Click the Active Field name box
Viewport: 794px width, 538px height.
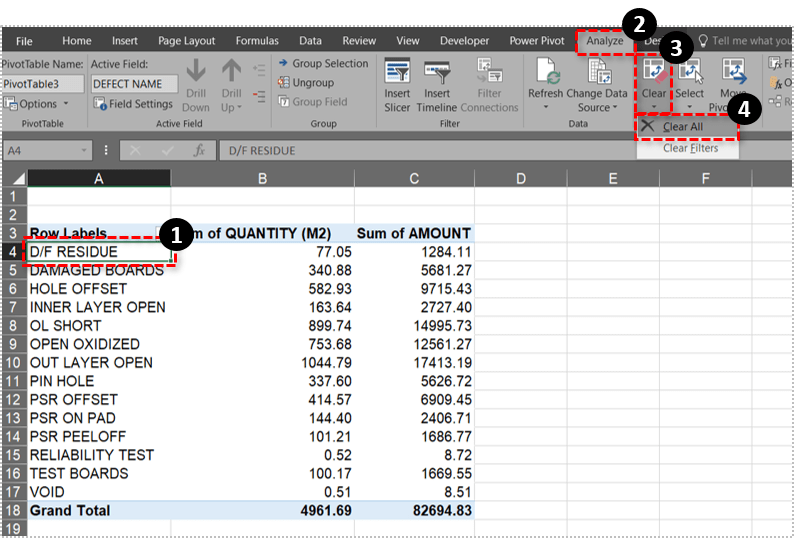pyautogui.click(x=134, y=84)
